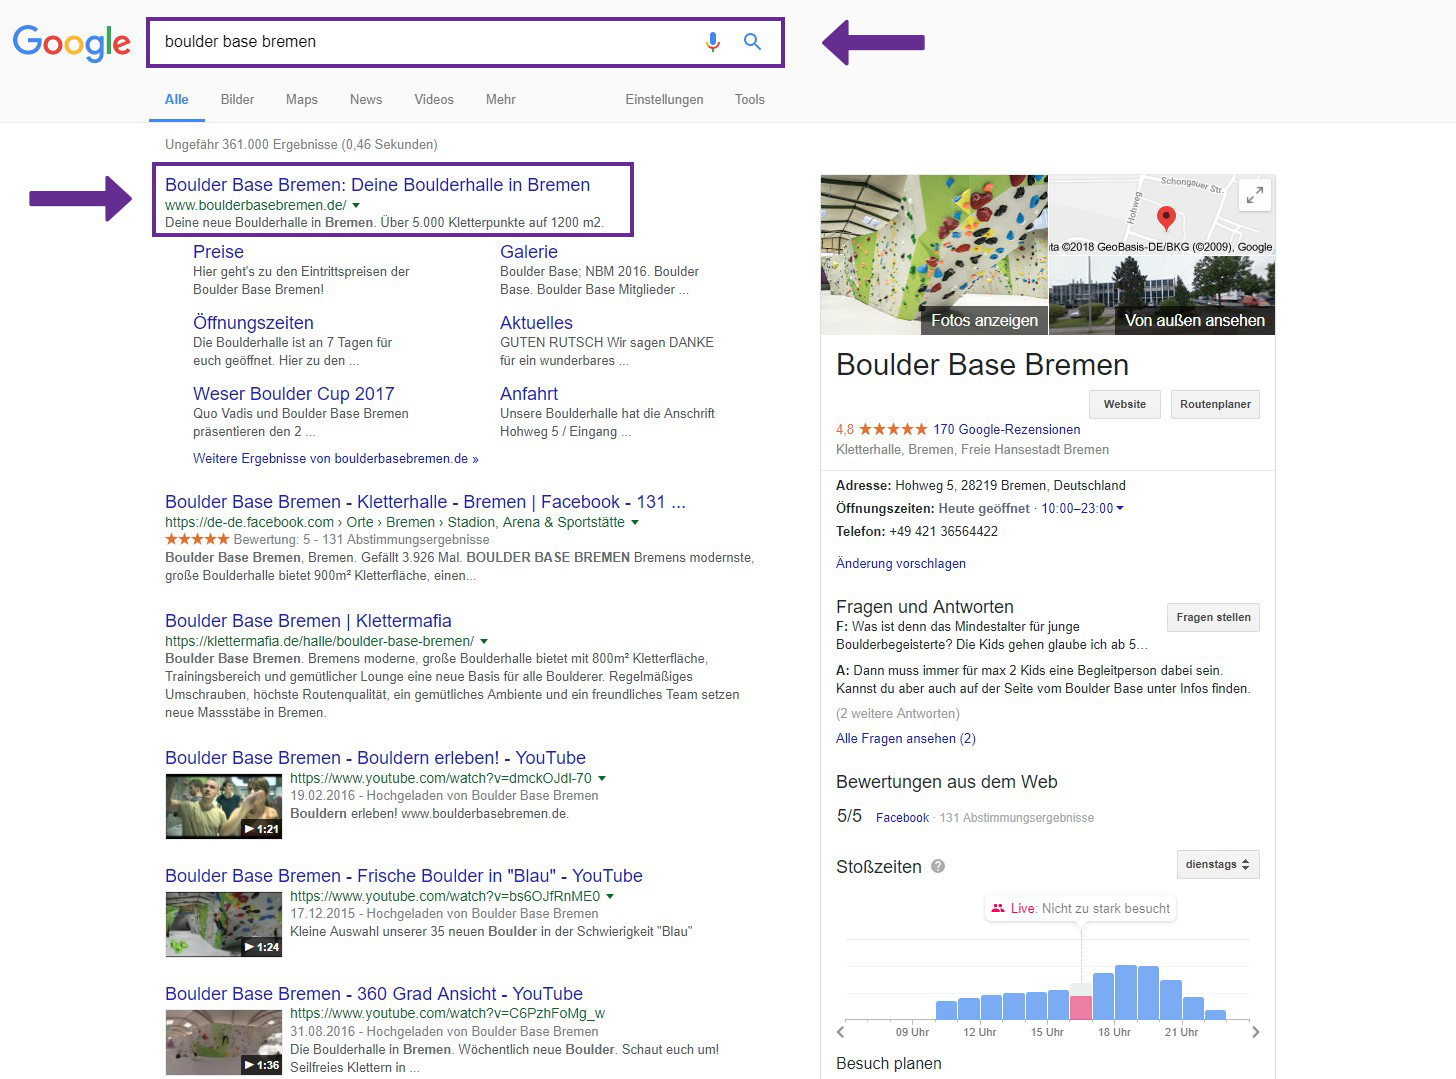Image resolution: width=1456 pixels, height=1079 pixels.
Task: Switch to the Maps tab
Action: 301,99
